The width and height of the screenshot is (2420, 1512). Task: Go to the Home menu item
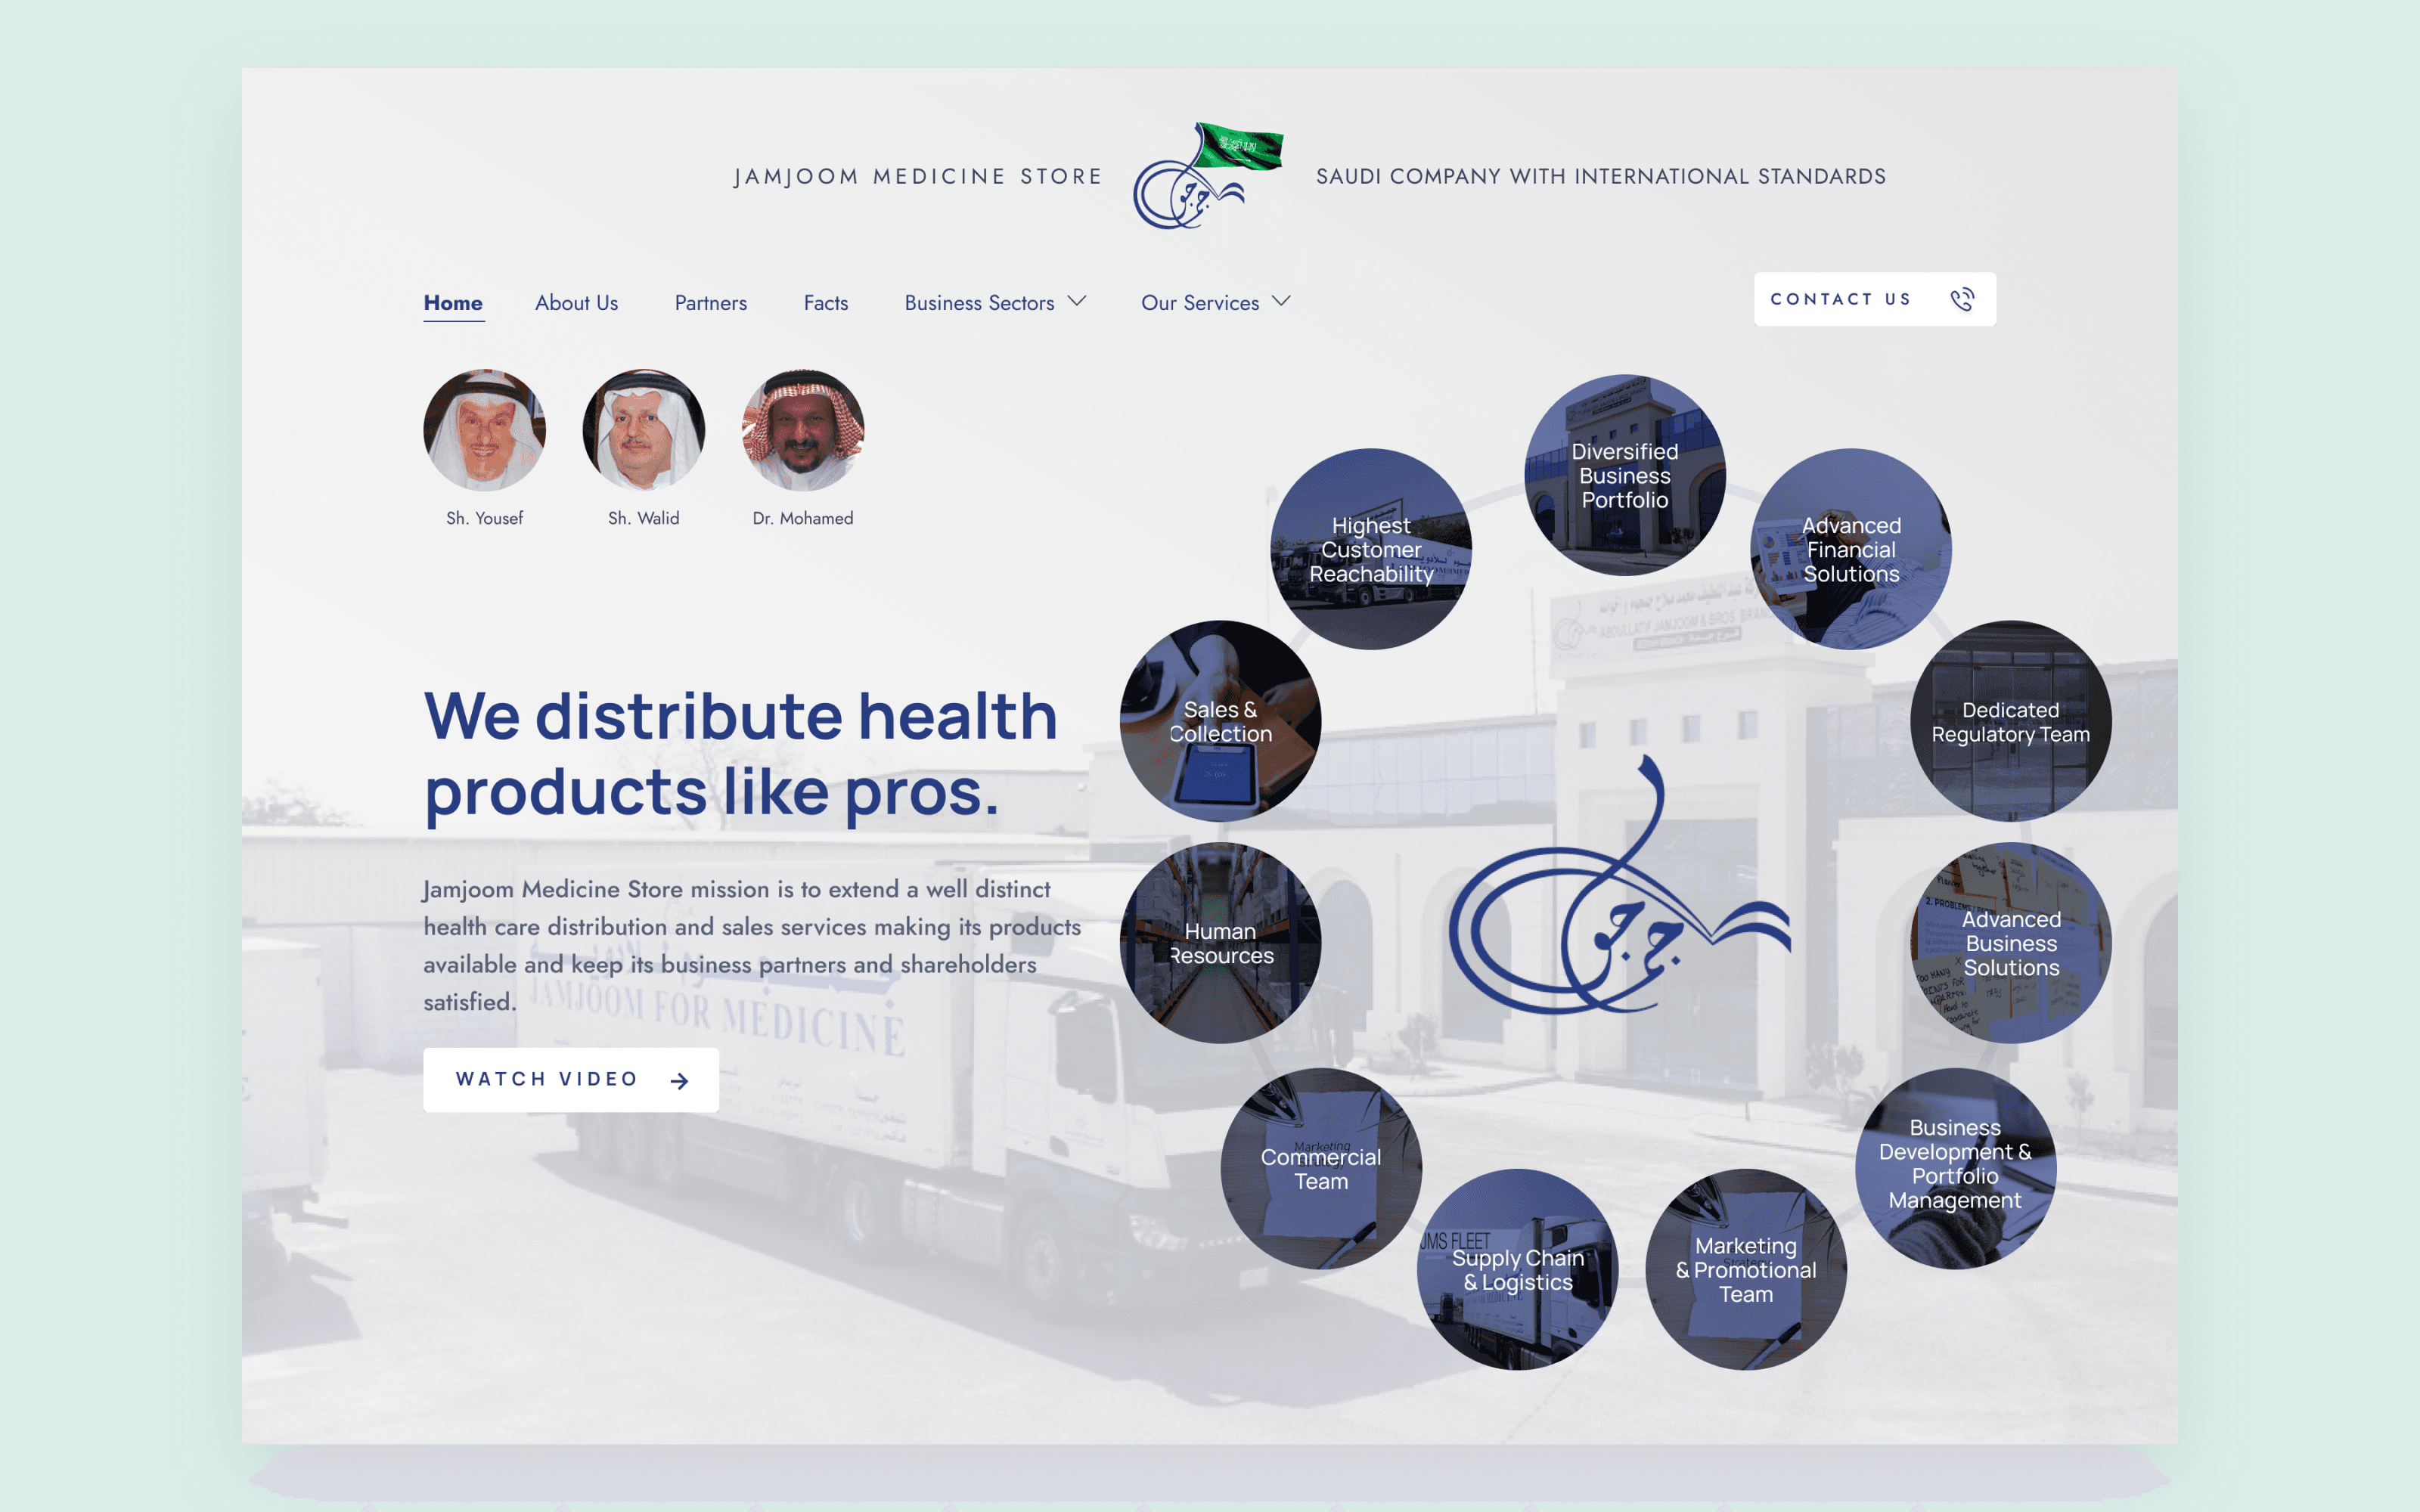coord(453,303)
